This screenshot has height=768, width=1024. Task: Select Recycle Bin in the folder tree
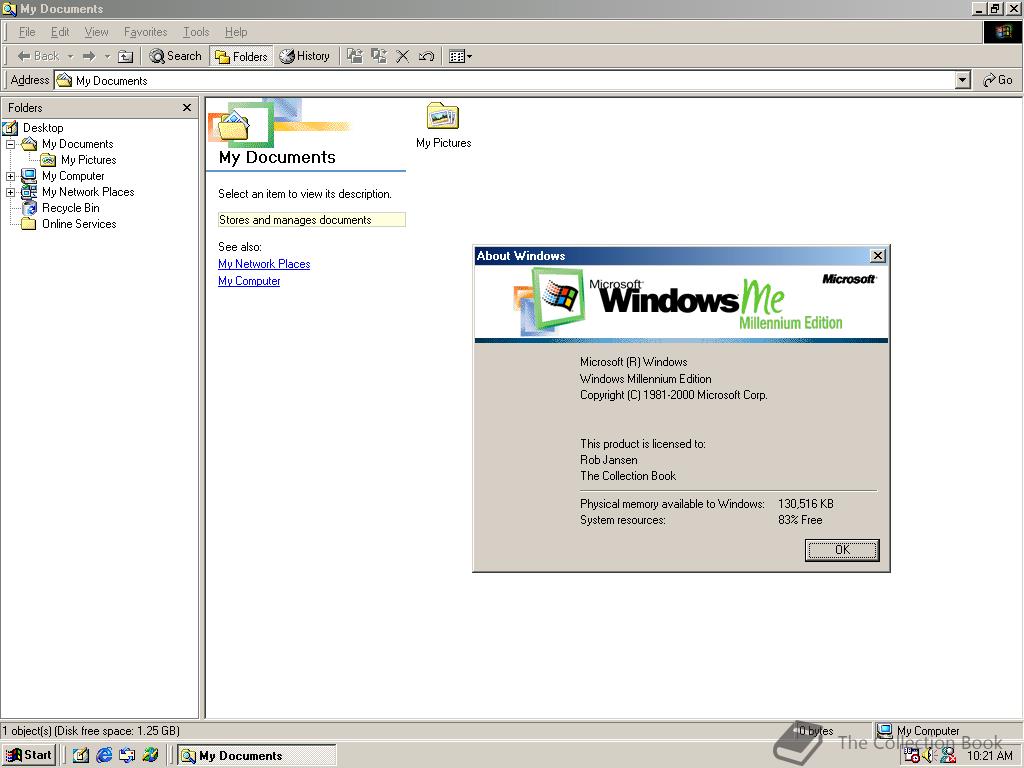[x=71, y=208]
